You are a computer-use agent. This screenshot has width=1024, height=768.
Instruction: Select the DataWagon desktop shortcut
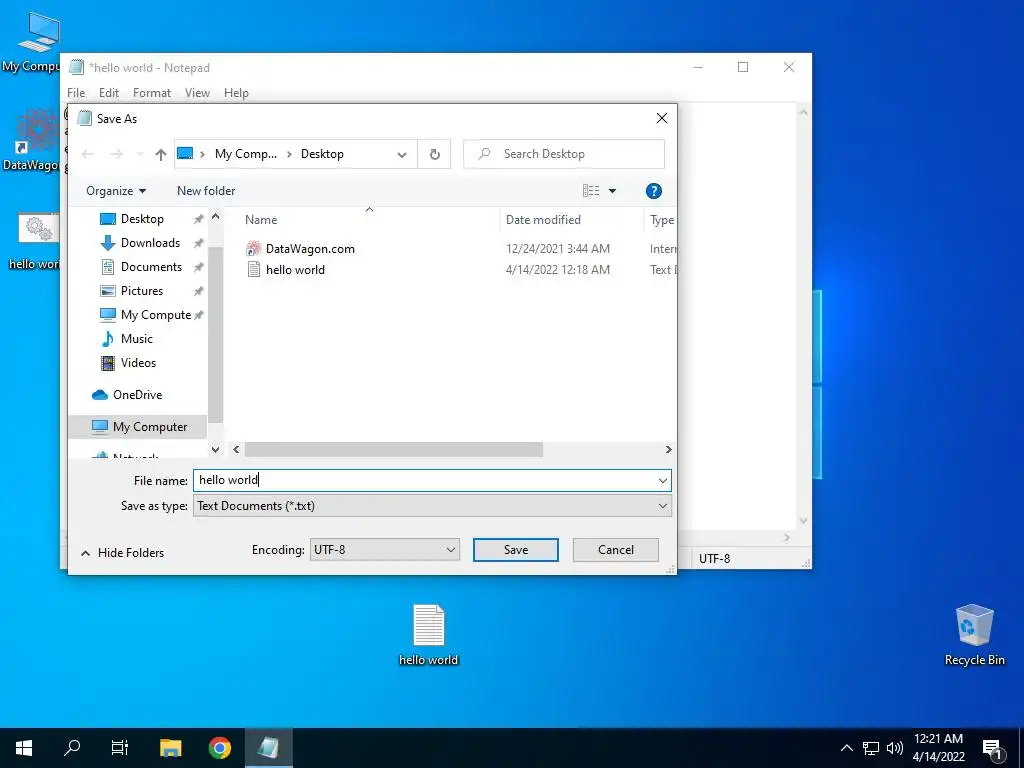[31, 141]
